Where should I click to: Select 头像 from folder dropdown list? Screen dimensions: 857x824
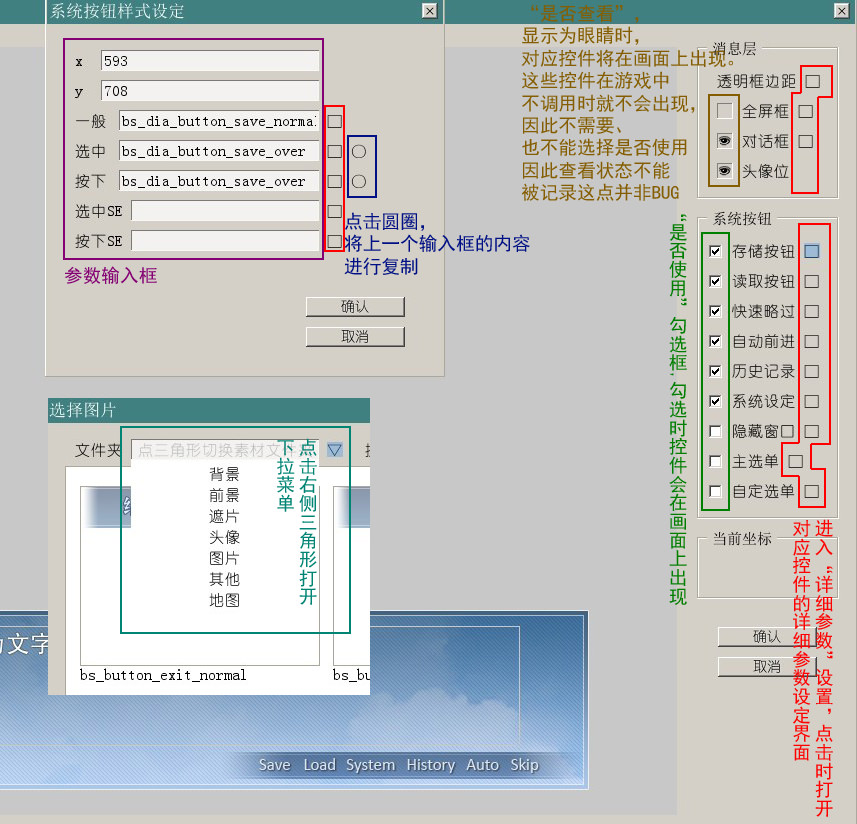224,537
